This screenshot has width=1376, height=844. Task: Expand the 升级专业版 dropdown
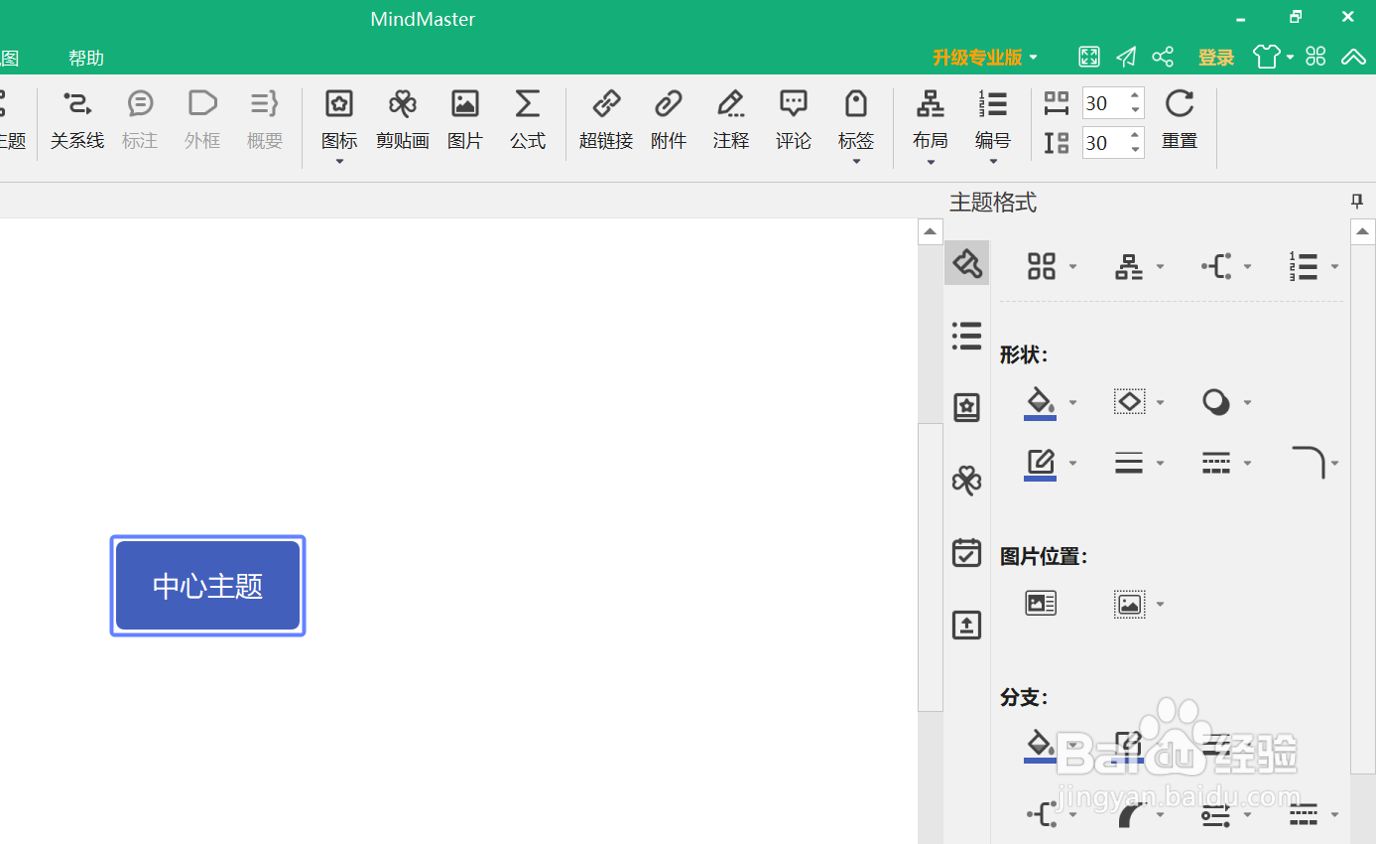click(x=1033, y=58)
